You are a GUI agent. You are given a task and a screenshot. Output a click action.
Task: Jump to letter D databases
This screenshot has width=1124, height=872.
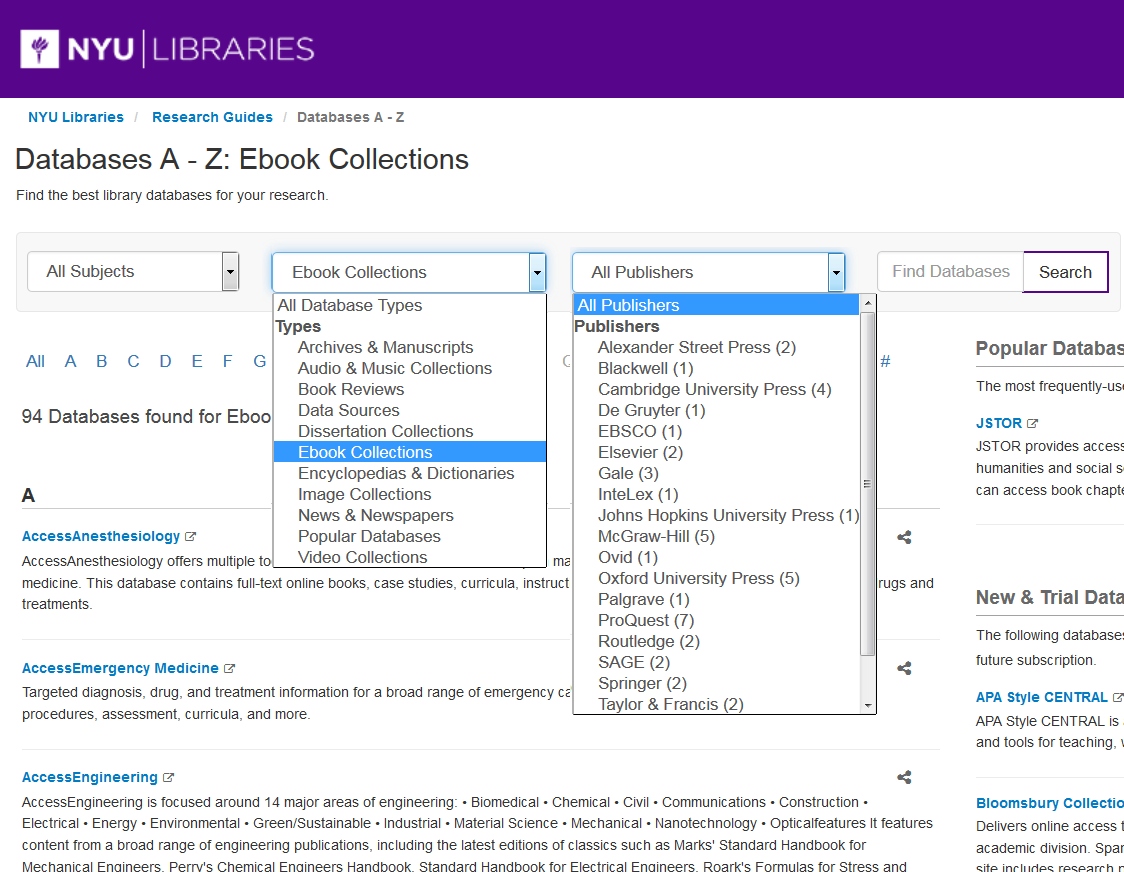(x=166, y=361)
